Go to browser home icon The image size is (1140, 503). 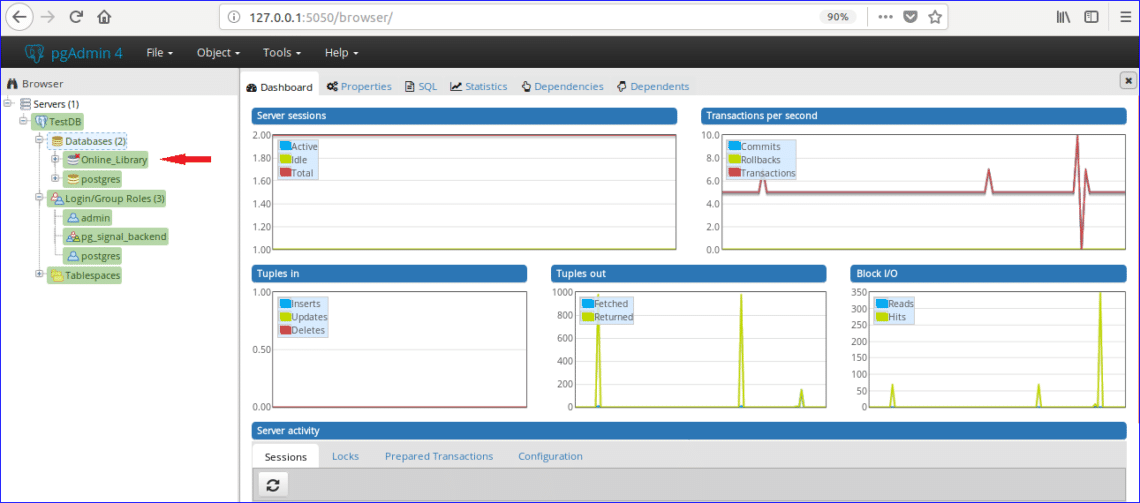click(x=104, y=17)
